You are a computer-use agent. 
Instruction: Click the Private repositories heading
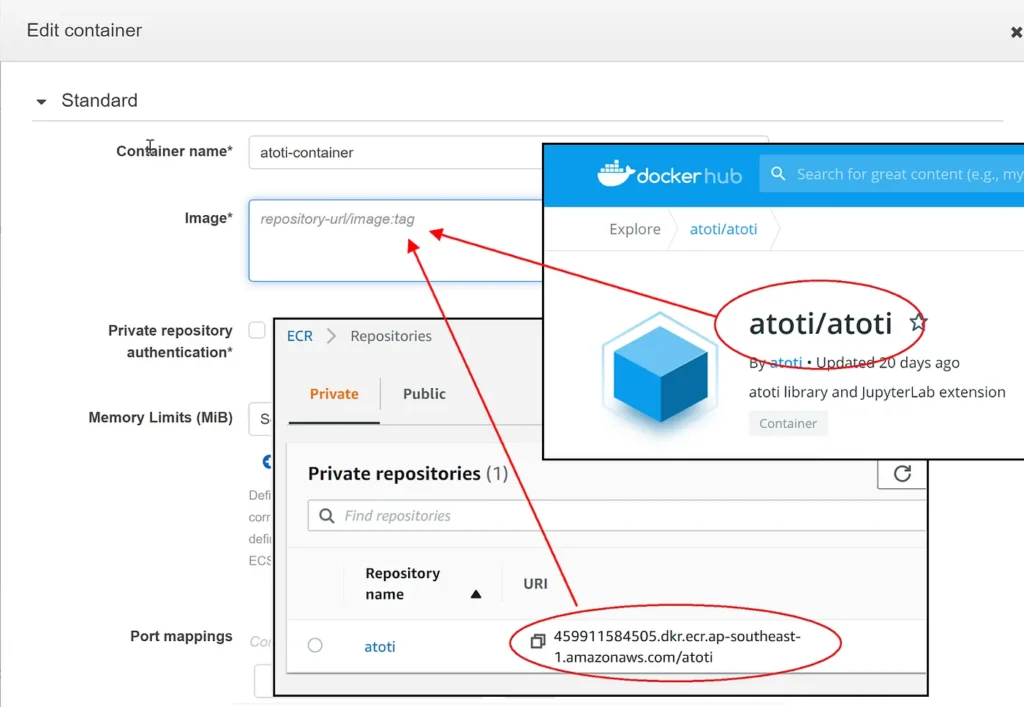[x=408, y=473]
